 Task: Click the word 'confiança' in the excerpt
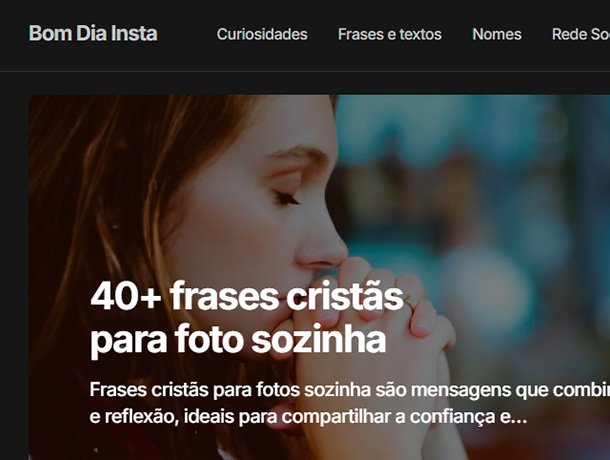point(452,417)
